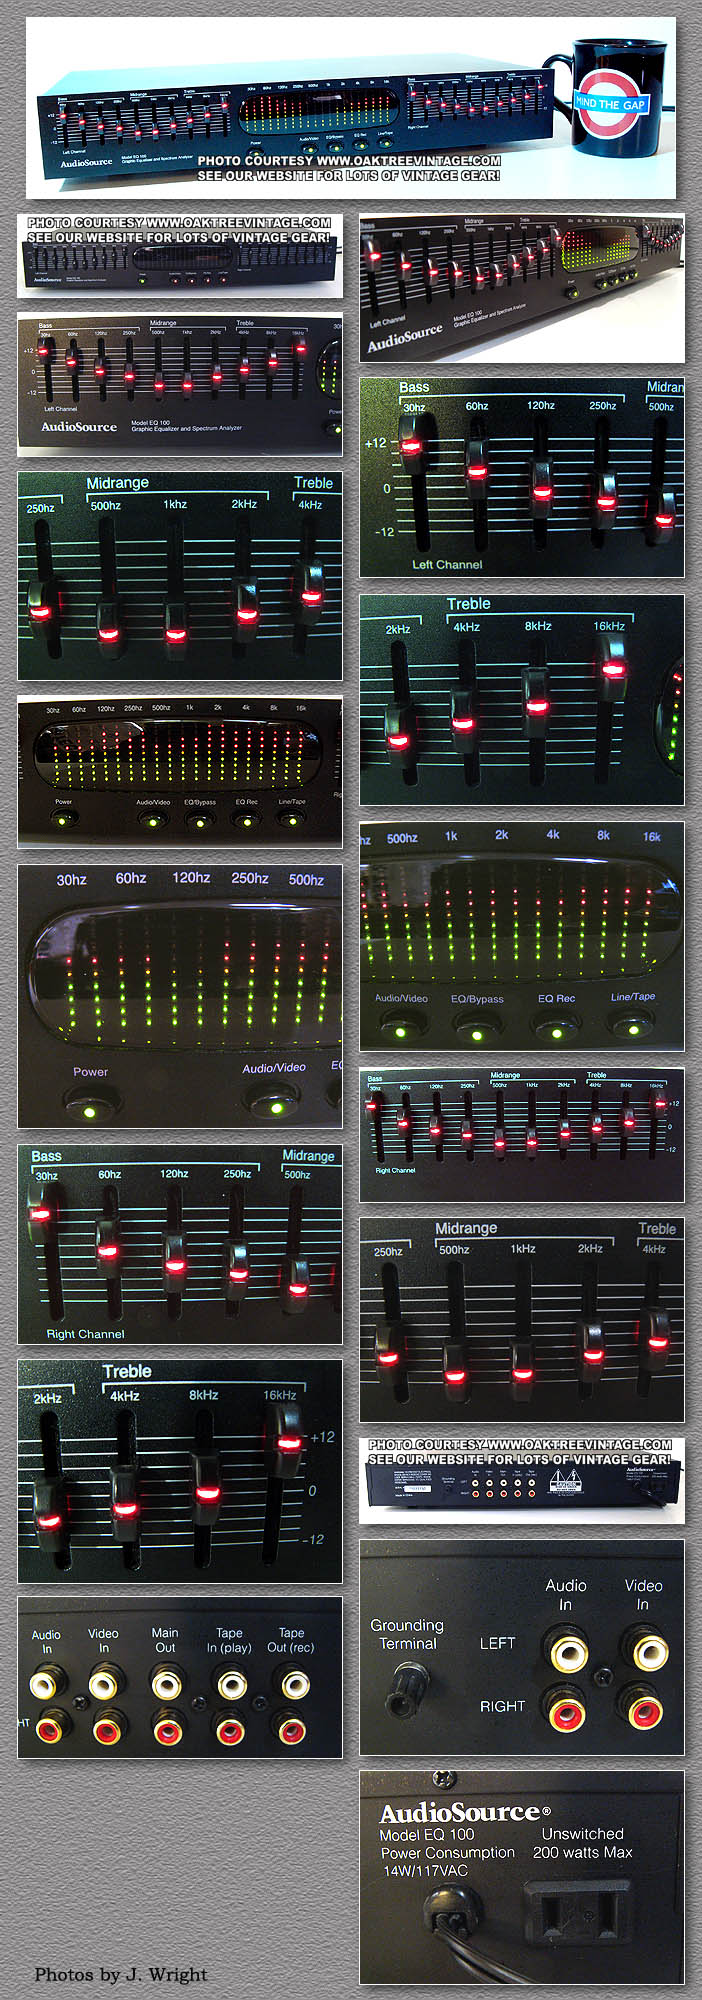Select the 120hz fader in the Right Channel Bass close-up

point(175,1263)
